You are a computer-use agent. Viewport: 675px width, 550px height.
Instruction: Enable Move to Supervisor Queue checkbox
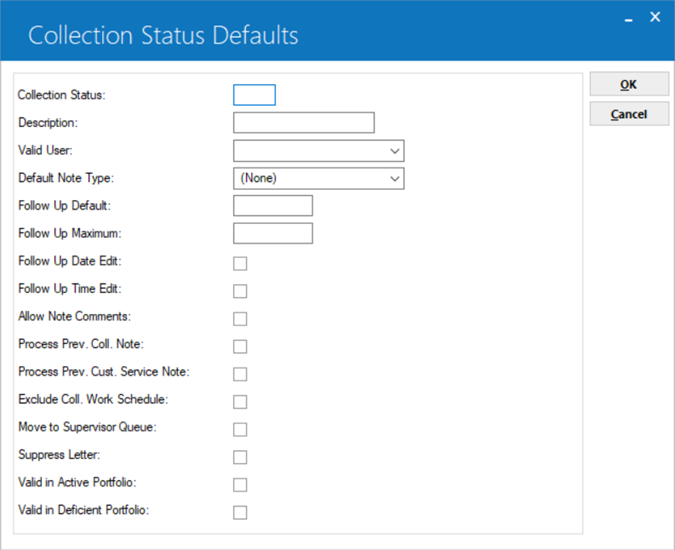(x=240, y=429)
